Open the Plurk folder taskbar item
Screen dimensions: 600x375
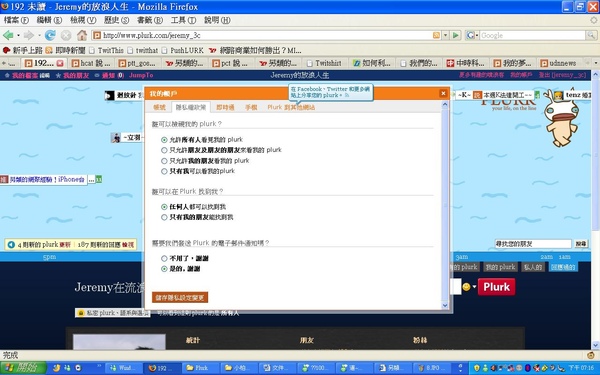point(201,368)
